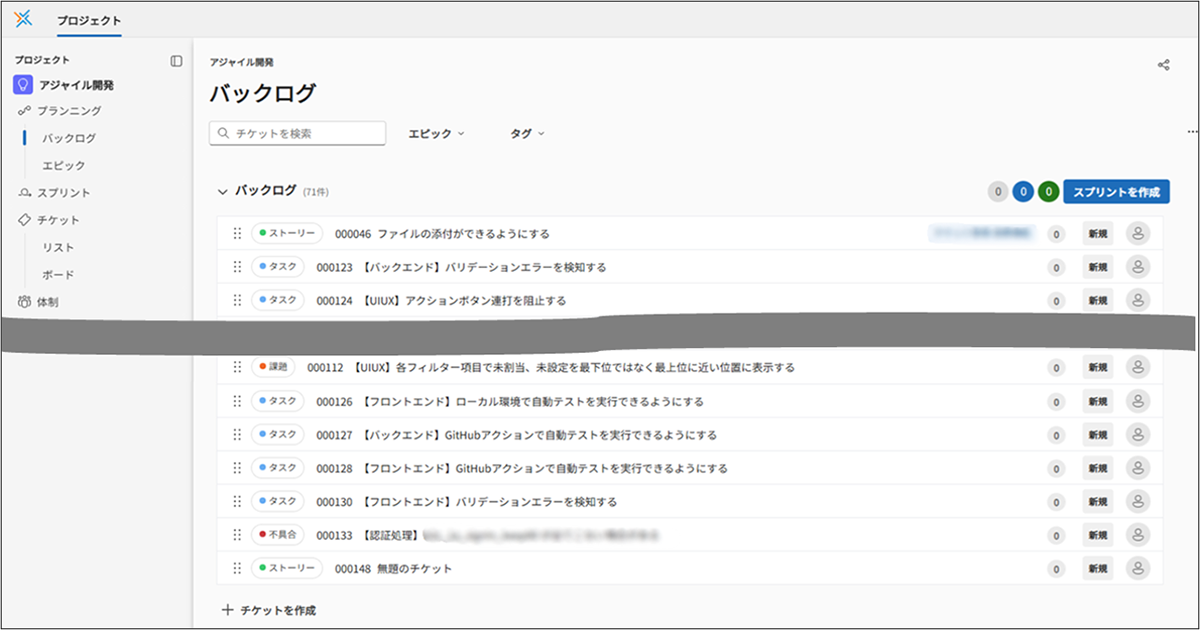Image resolution: width=1200 pixels, height=630 pixels.
Task: Open ボード view in the sidebar
Action: (58, 275)
